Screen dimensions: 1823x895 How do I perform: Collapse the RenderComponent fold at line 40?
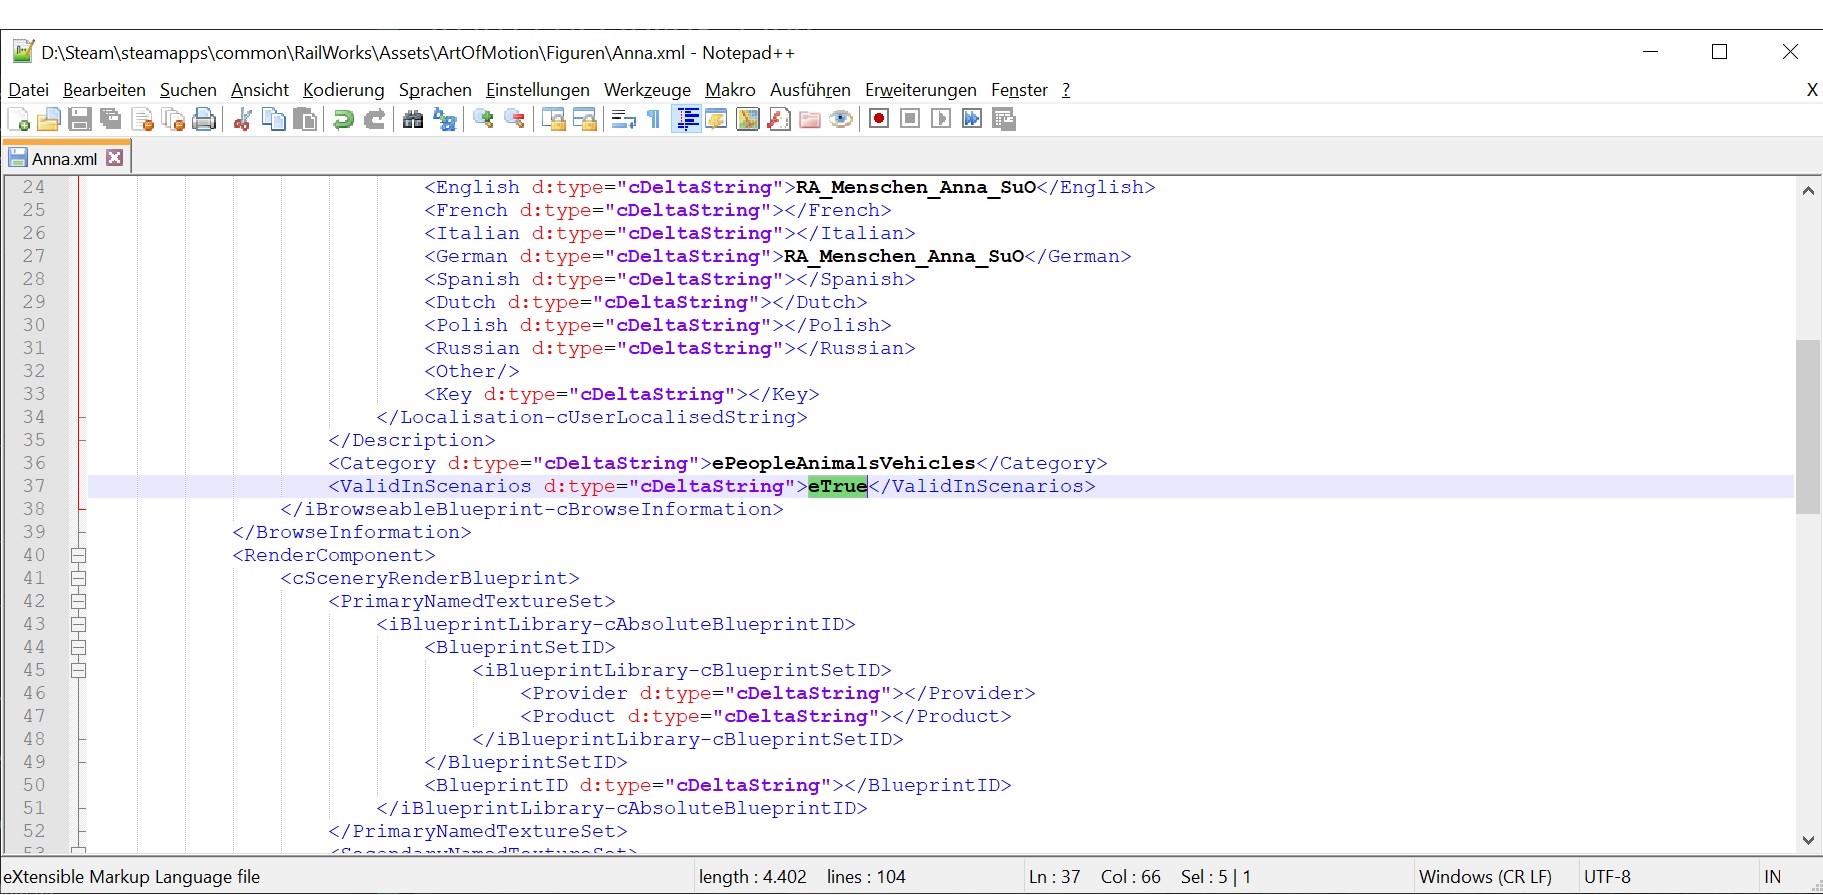point(79,555)
